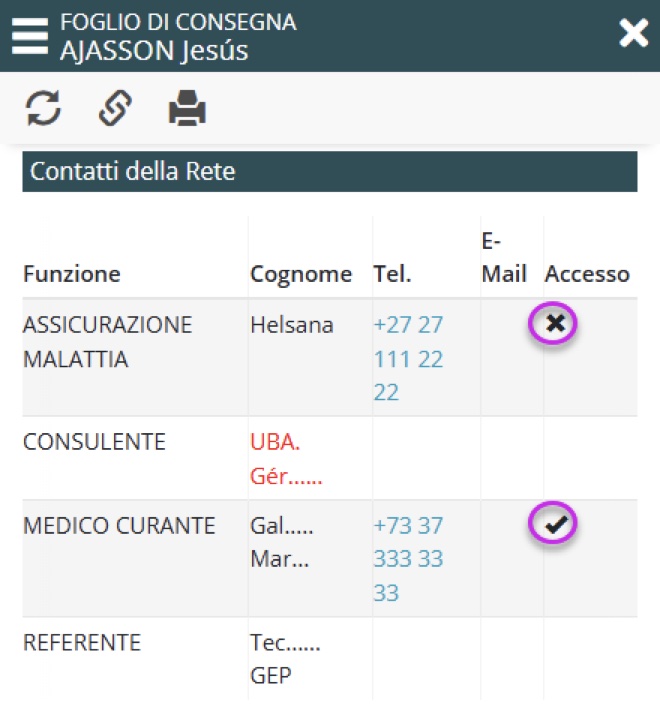Click the Accesso column header
Screen dimensions: 660x718
point(587,274)
